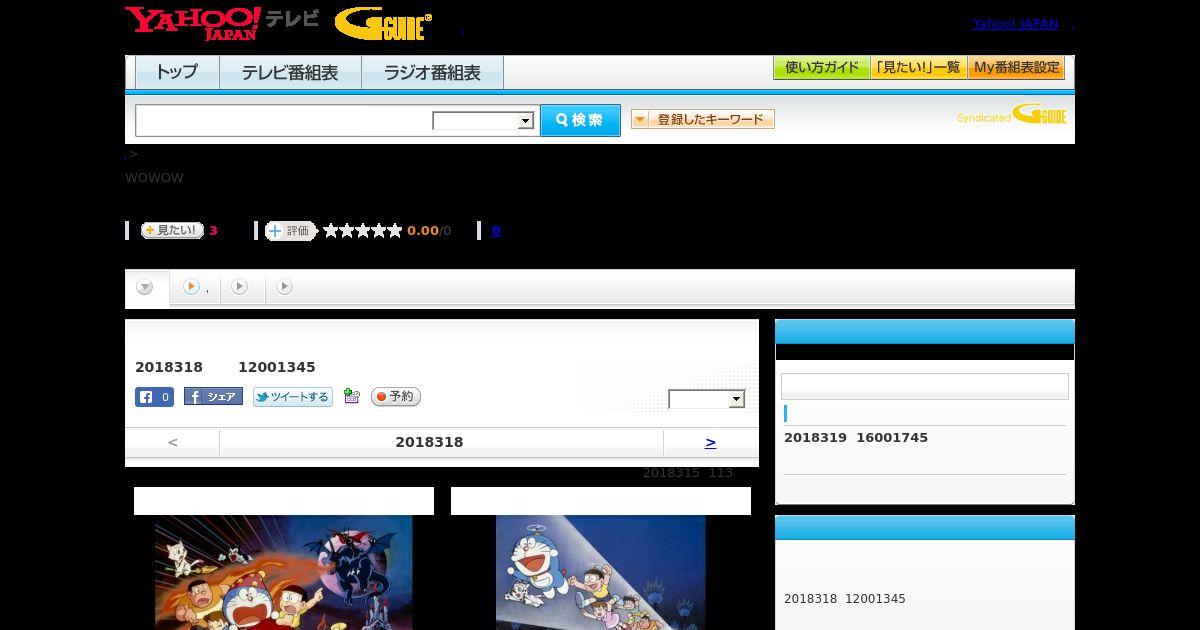Click the Yahoo! Japan テレビ logo
Screen dimensions: 1200x630
[x=222, y=23]
